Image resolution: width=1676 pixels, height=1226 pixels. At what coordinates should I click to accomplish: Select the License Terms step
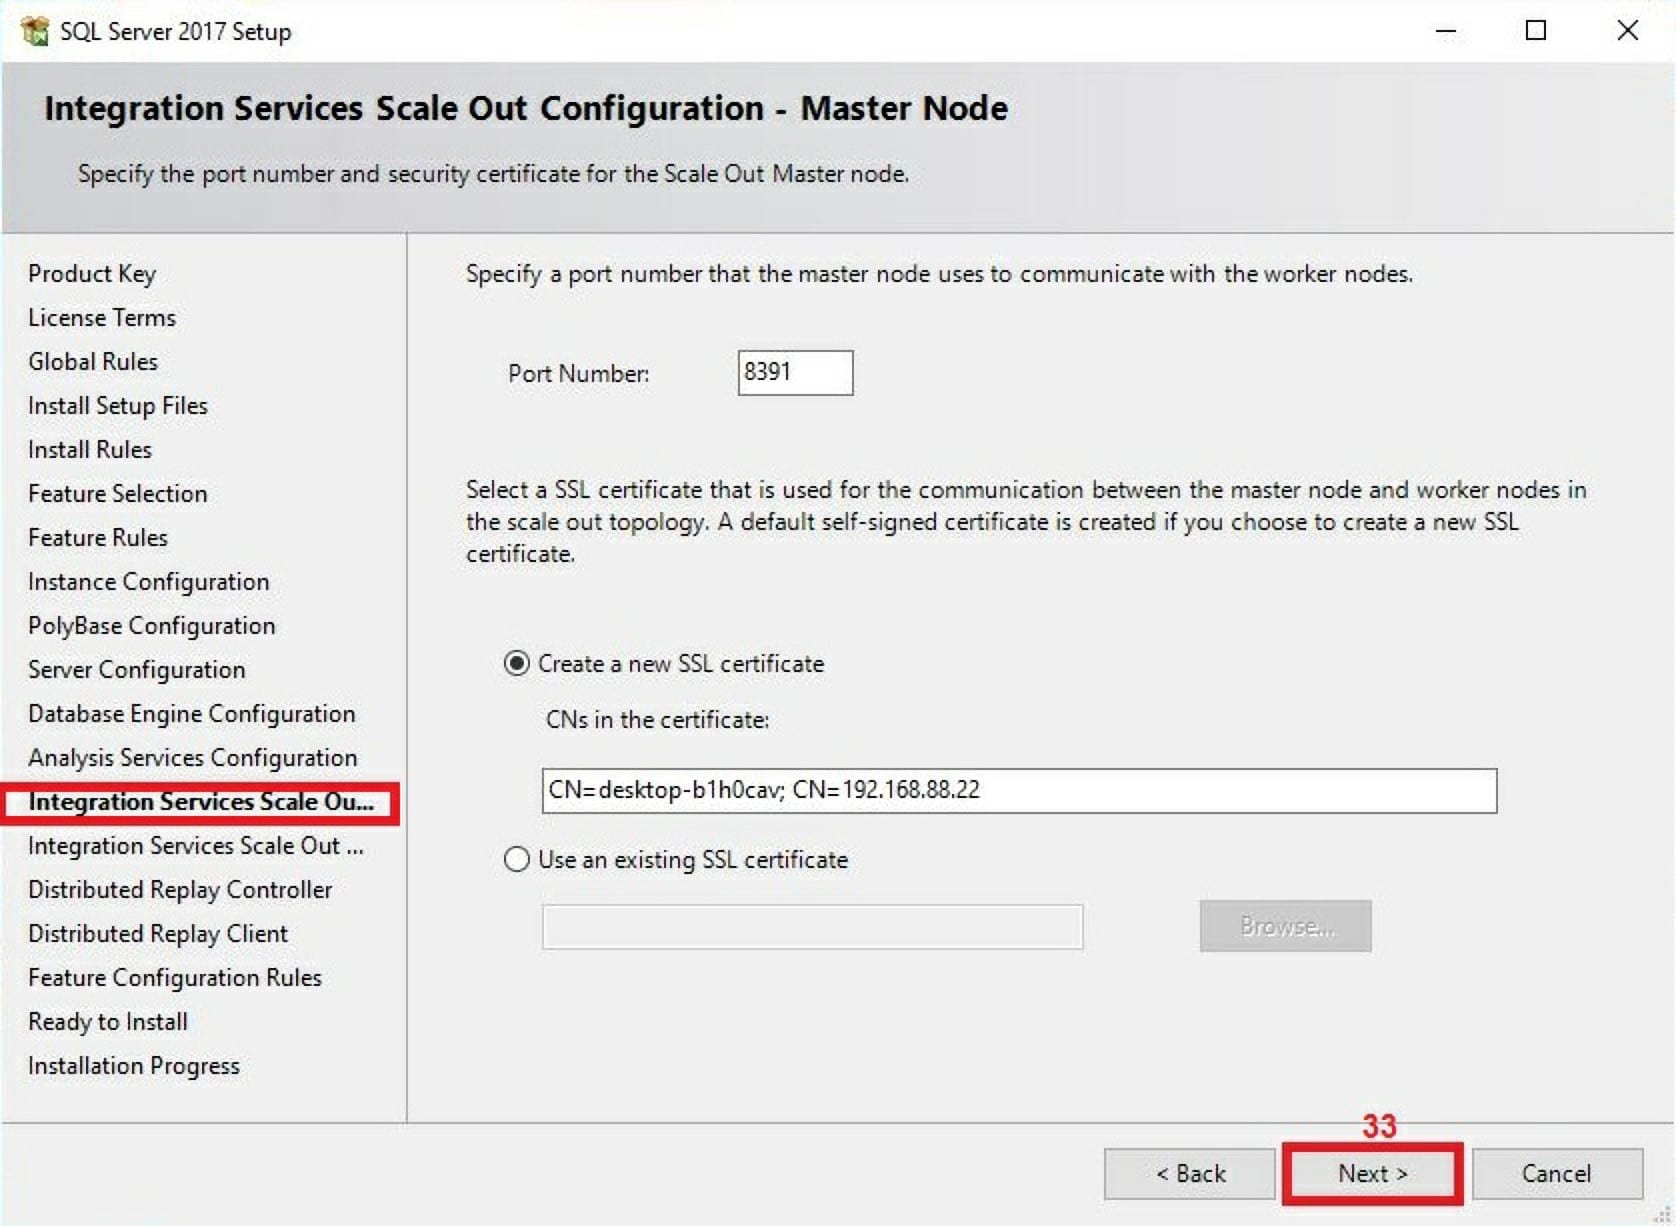coord(102,318)
